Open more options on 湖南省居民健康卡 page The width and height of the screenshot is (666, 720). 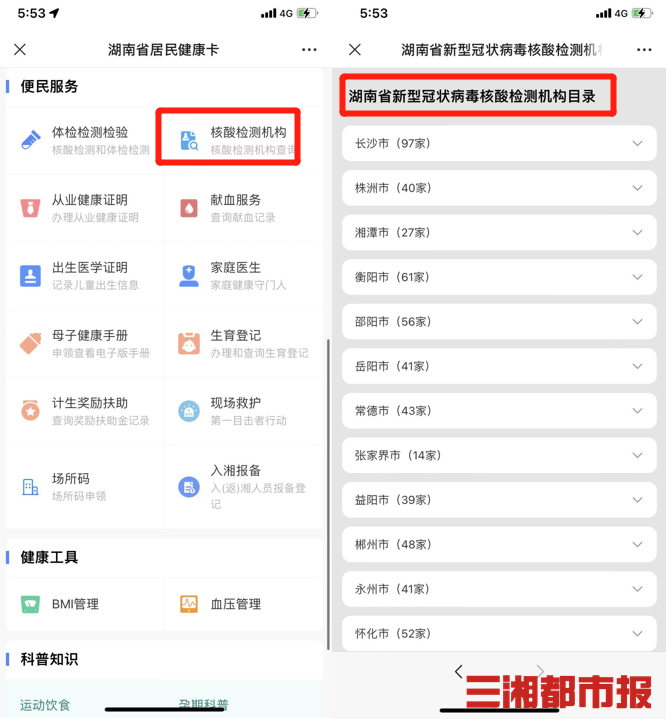pos(309,50)
